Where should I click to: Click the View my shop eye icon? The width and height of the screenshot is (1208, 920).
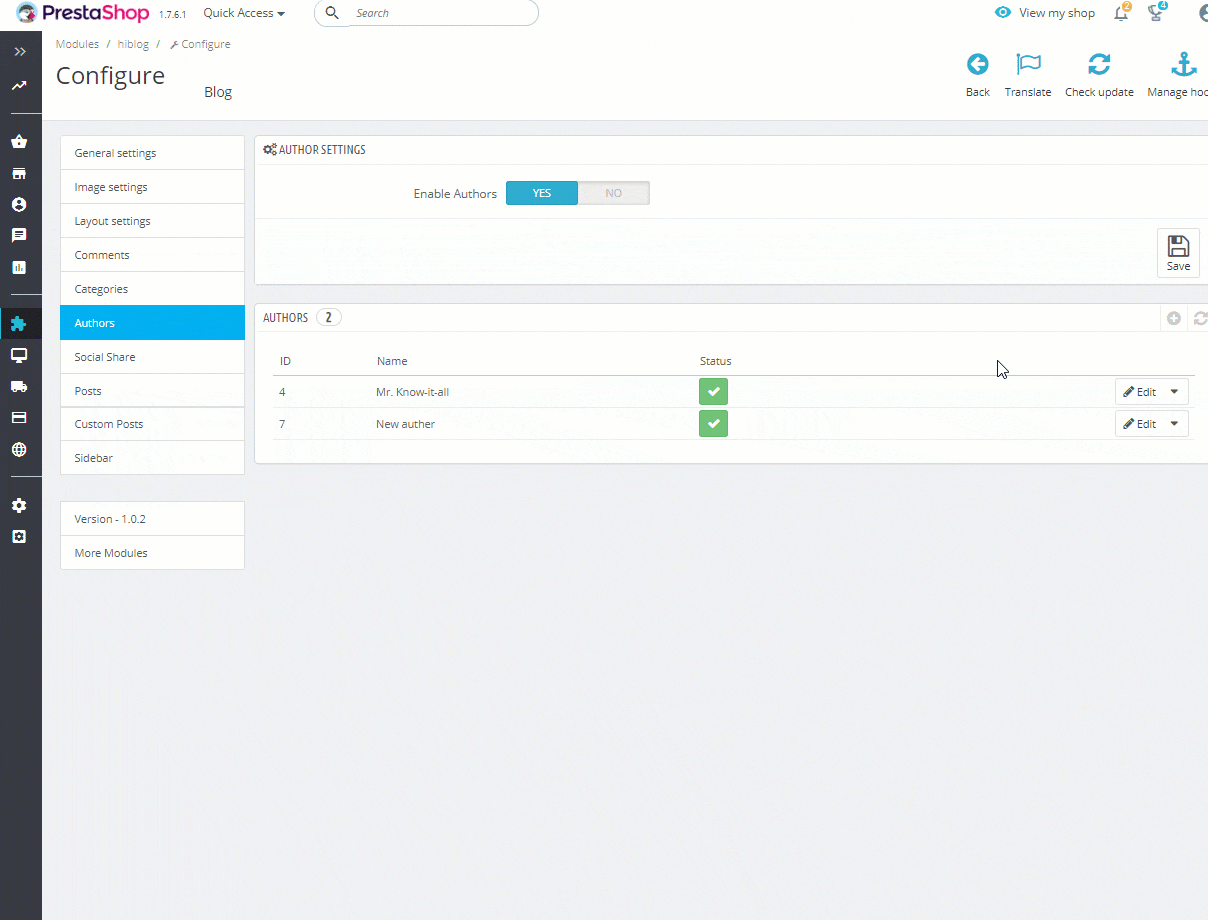(1003, 13)
